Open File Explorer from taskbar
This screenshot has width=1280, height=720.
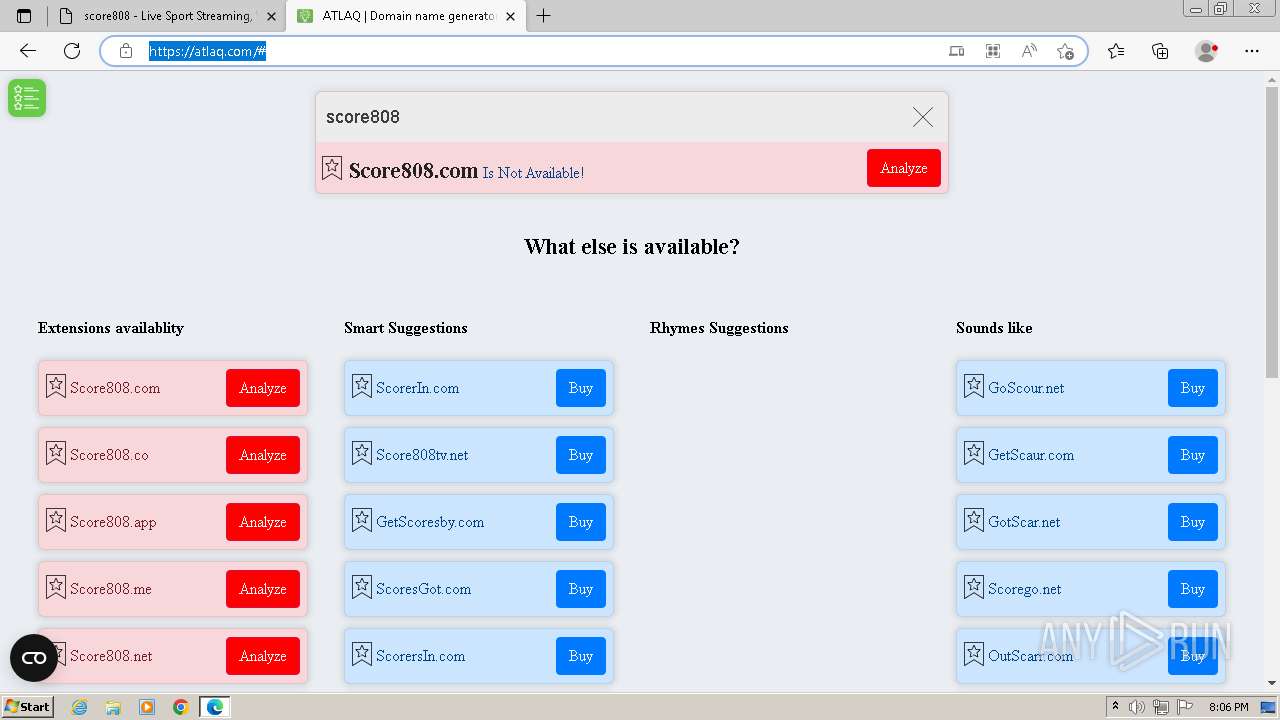click(x=113, y=707)
